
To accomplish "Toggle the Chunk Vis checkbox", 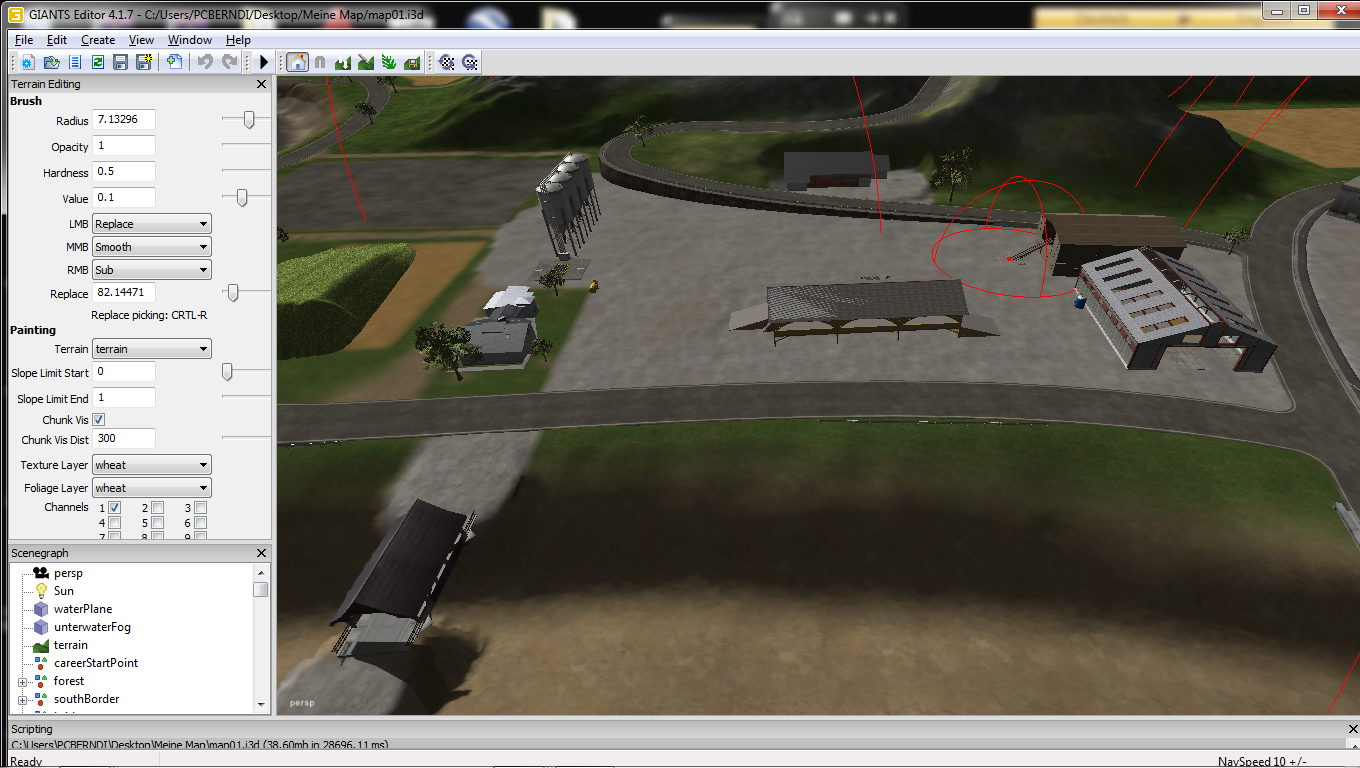I will click(x=99, y=420).
